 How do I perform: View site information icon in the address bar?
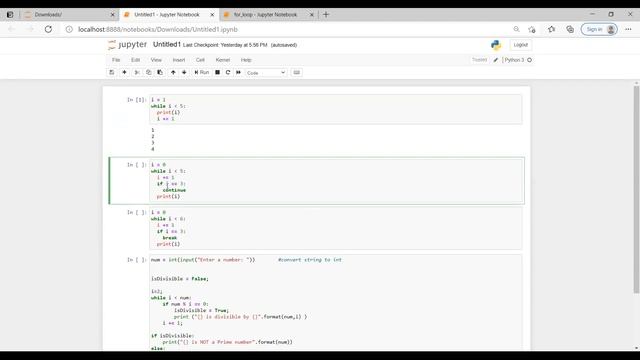69,29
